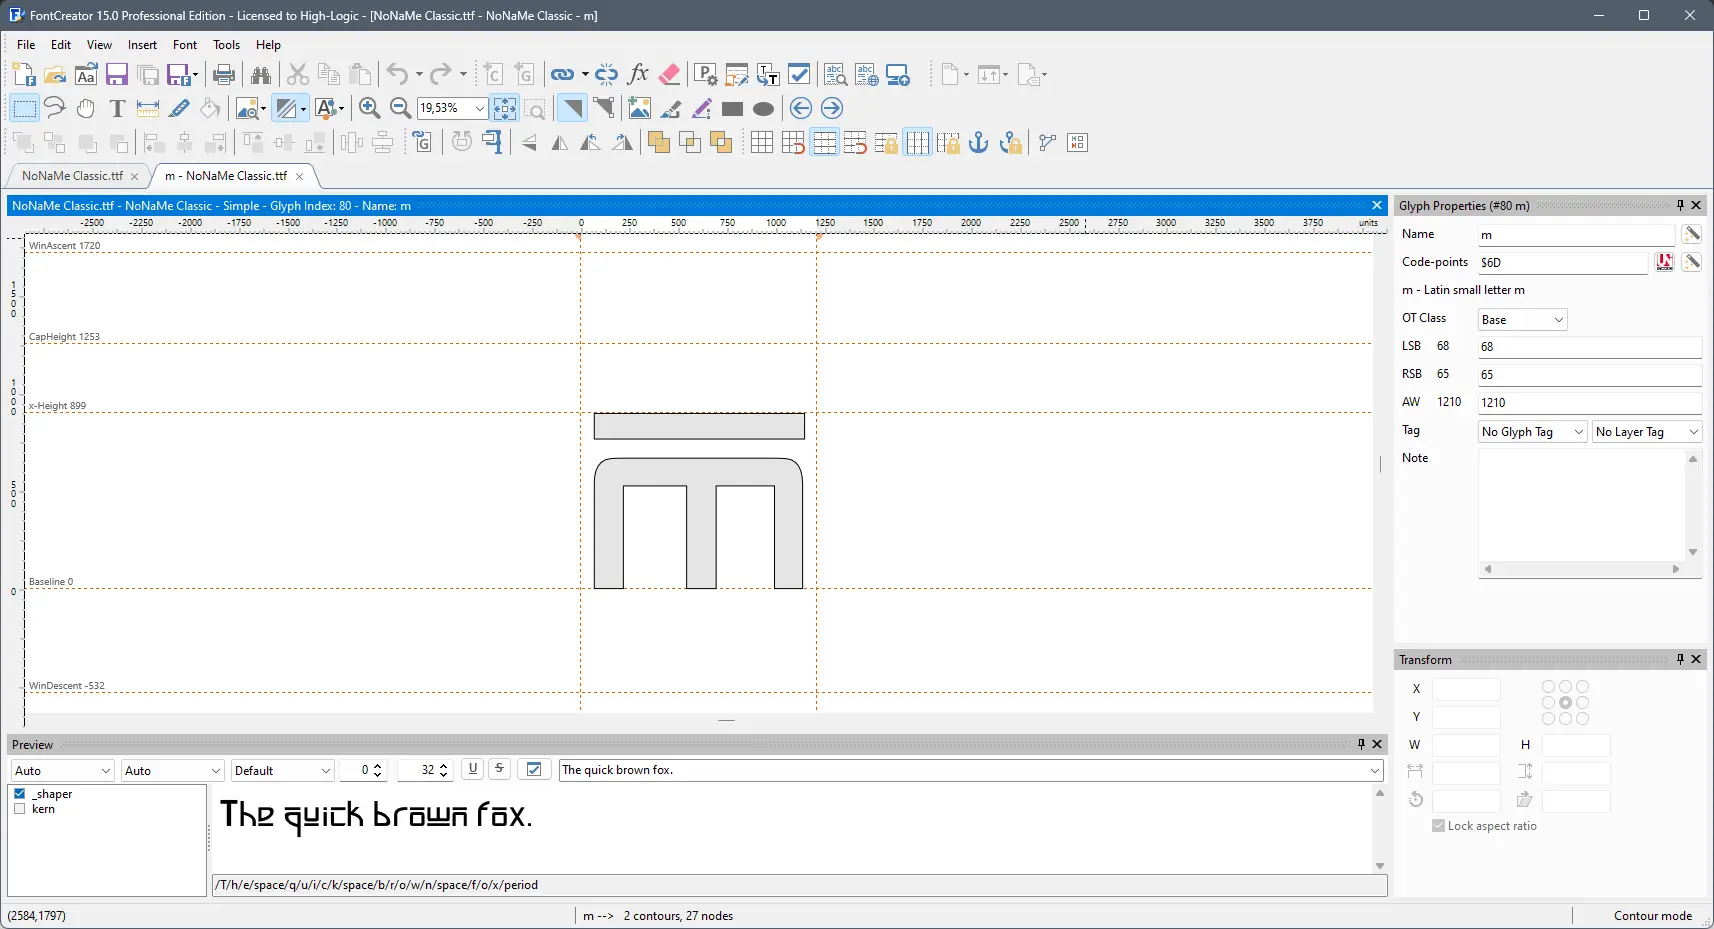The image size is (1714, 929).
Task: Zoom out with the magnifier minus icon
Action: coord(400,108)
